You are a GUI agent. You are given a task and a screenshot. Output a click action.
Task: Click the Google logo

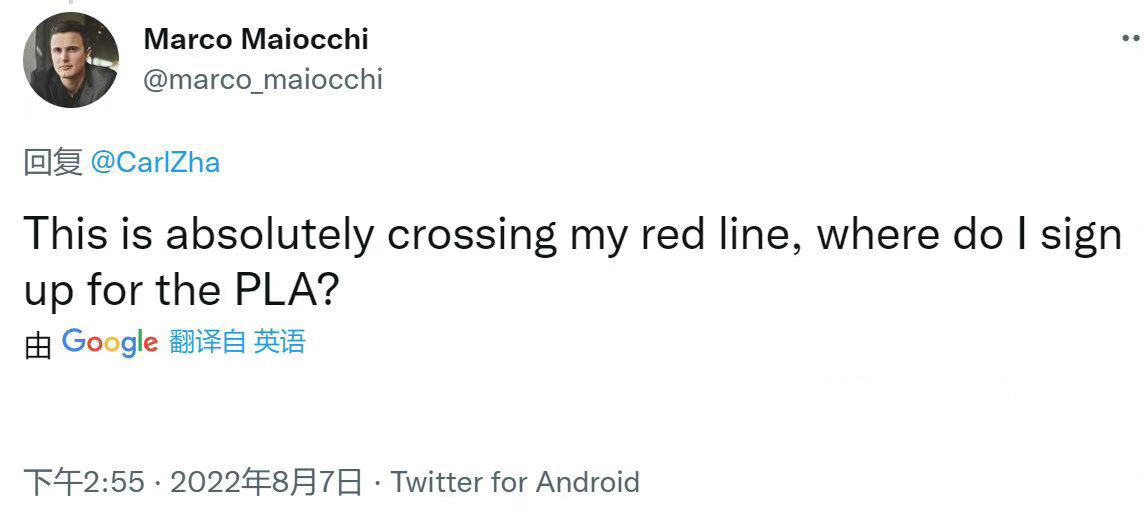tap(110, 343)
